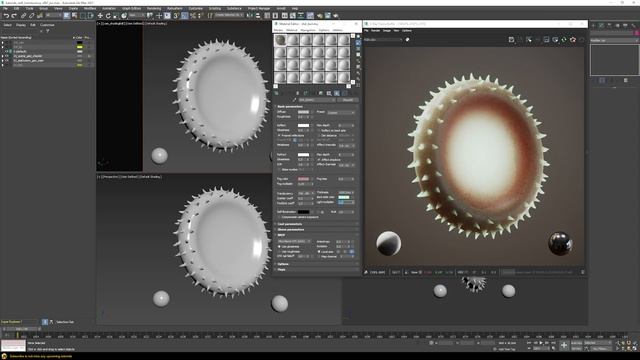Click the large Set Key plus button
This screenshot has height=360, width=640.
tap(564, 345)
